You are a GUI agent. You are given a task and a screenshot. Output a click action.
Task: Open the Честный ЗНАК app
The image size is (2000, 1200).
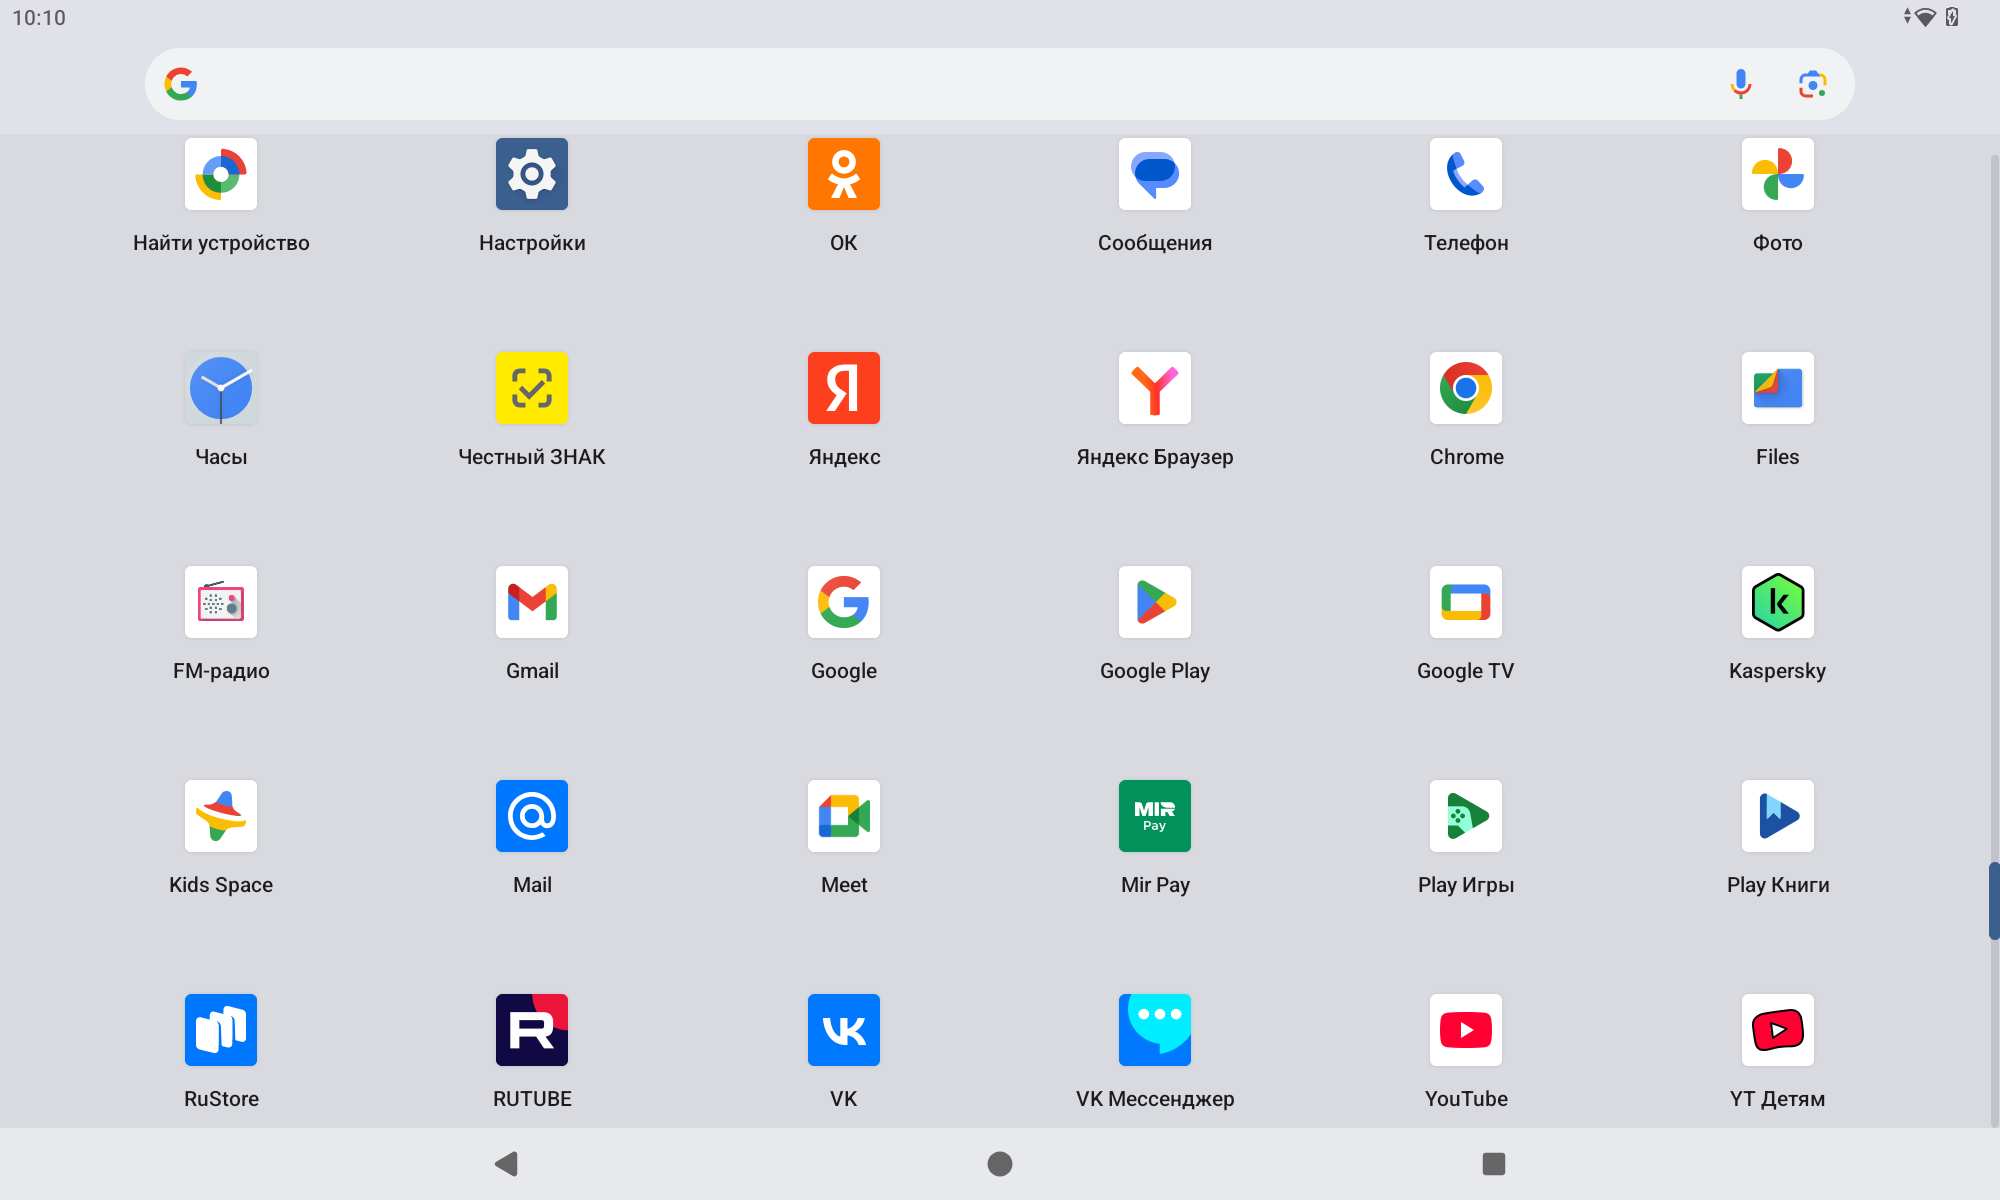click(531, 388)
